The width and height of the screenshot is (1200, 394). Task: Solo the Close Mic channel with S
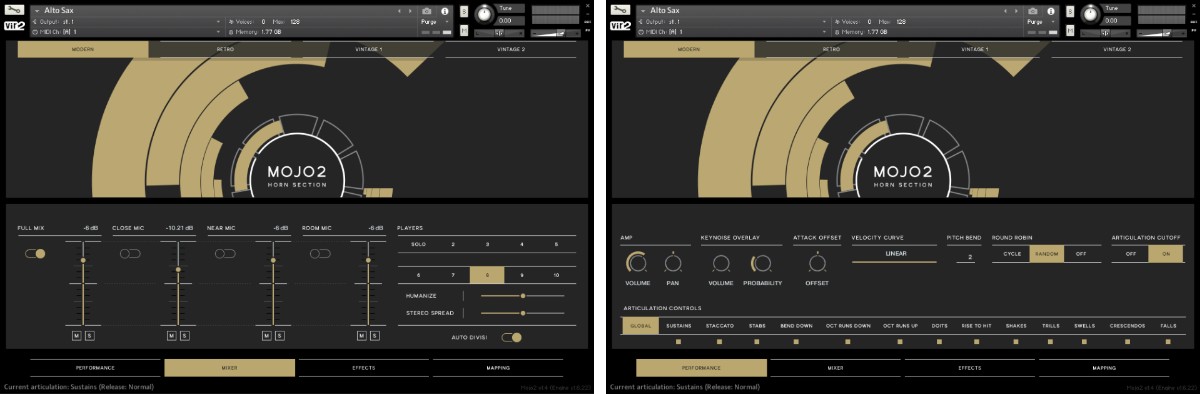(x=183, y=335)
